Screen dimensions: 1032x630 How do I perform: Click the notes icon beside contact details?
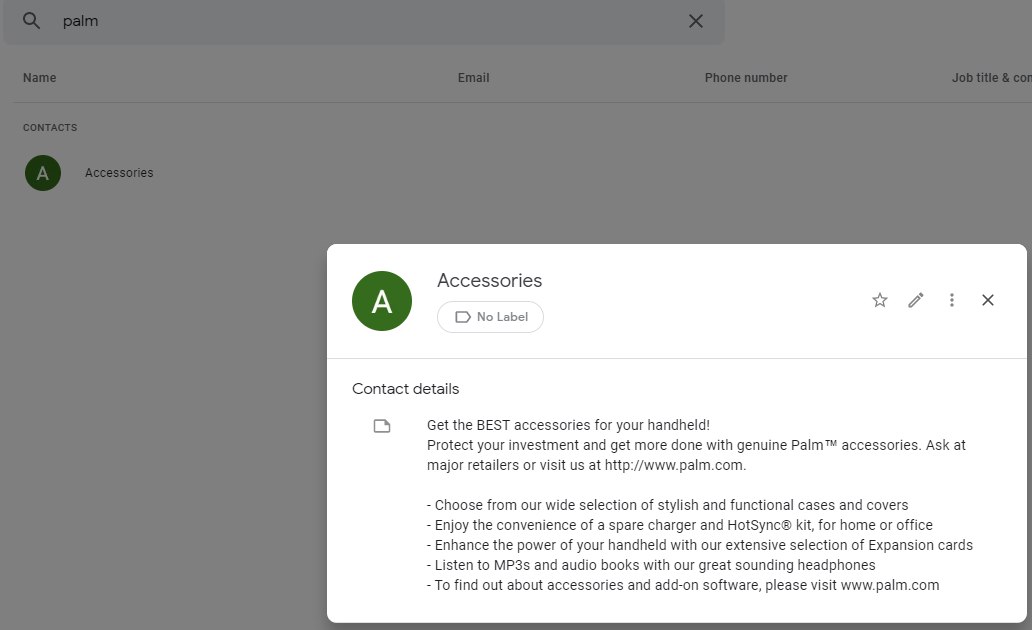pyautogui.click(x=382, y=426)
